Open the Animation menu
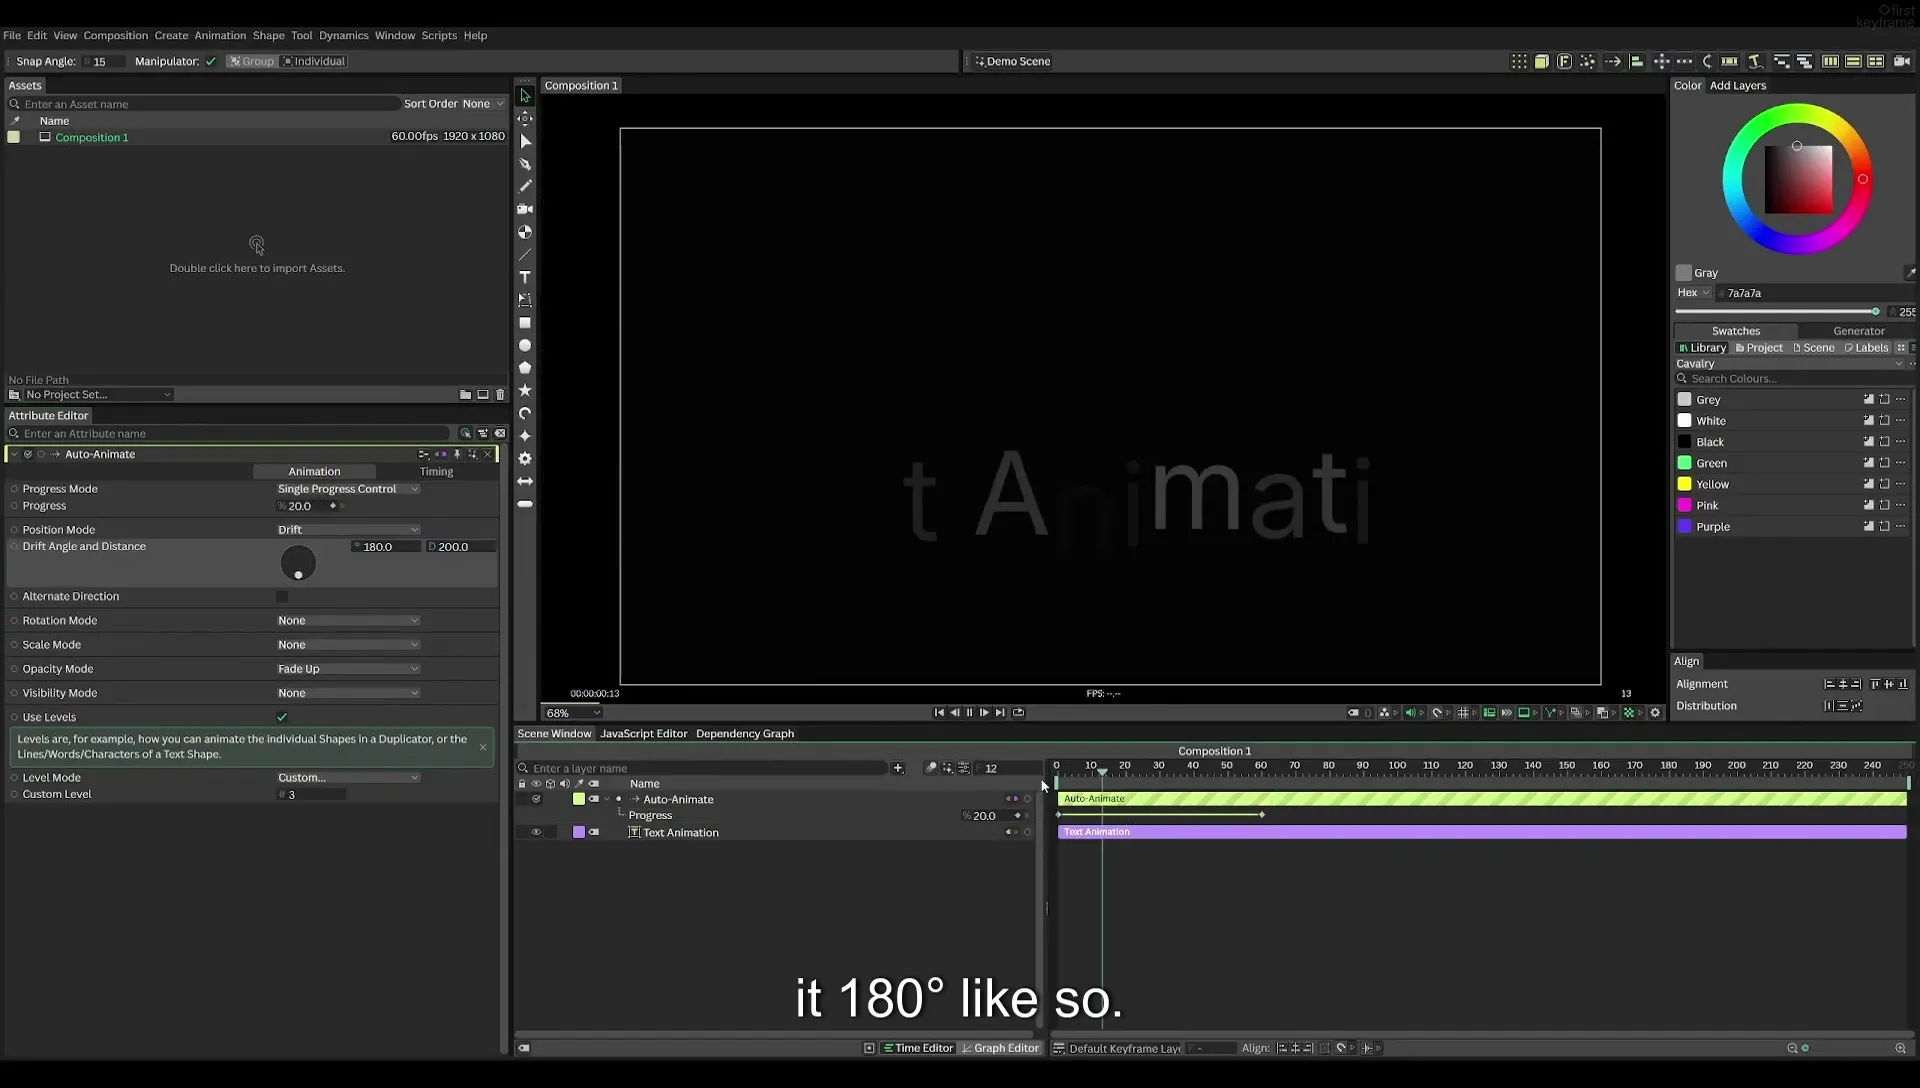Image resolution: width=1920 pixels, height=1088 pixels. pos(220,35)
